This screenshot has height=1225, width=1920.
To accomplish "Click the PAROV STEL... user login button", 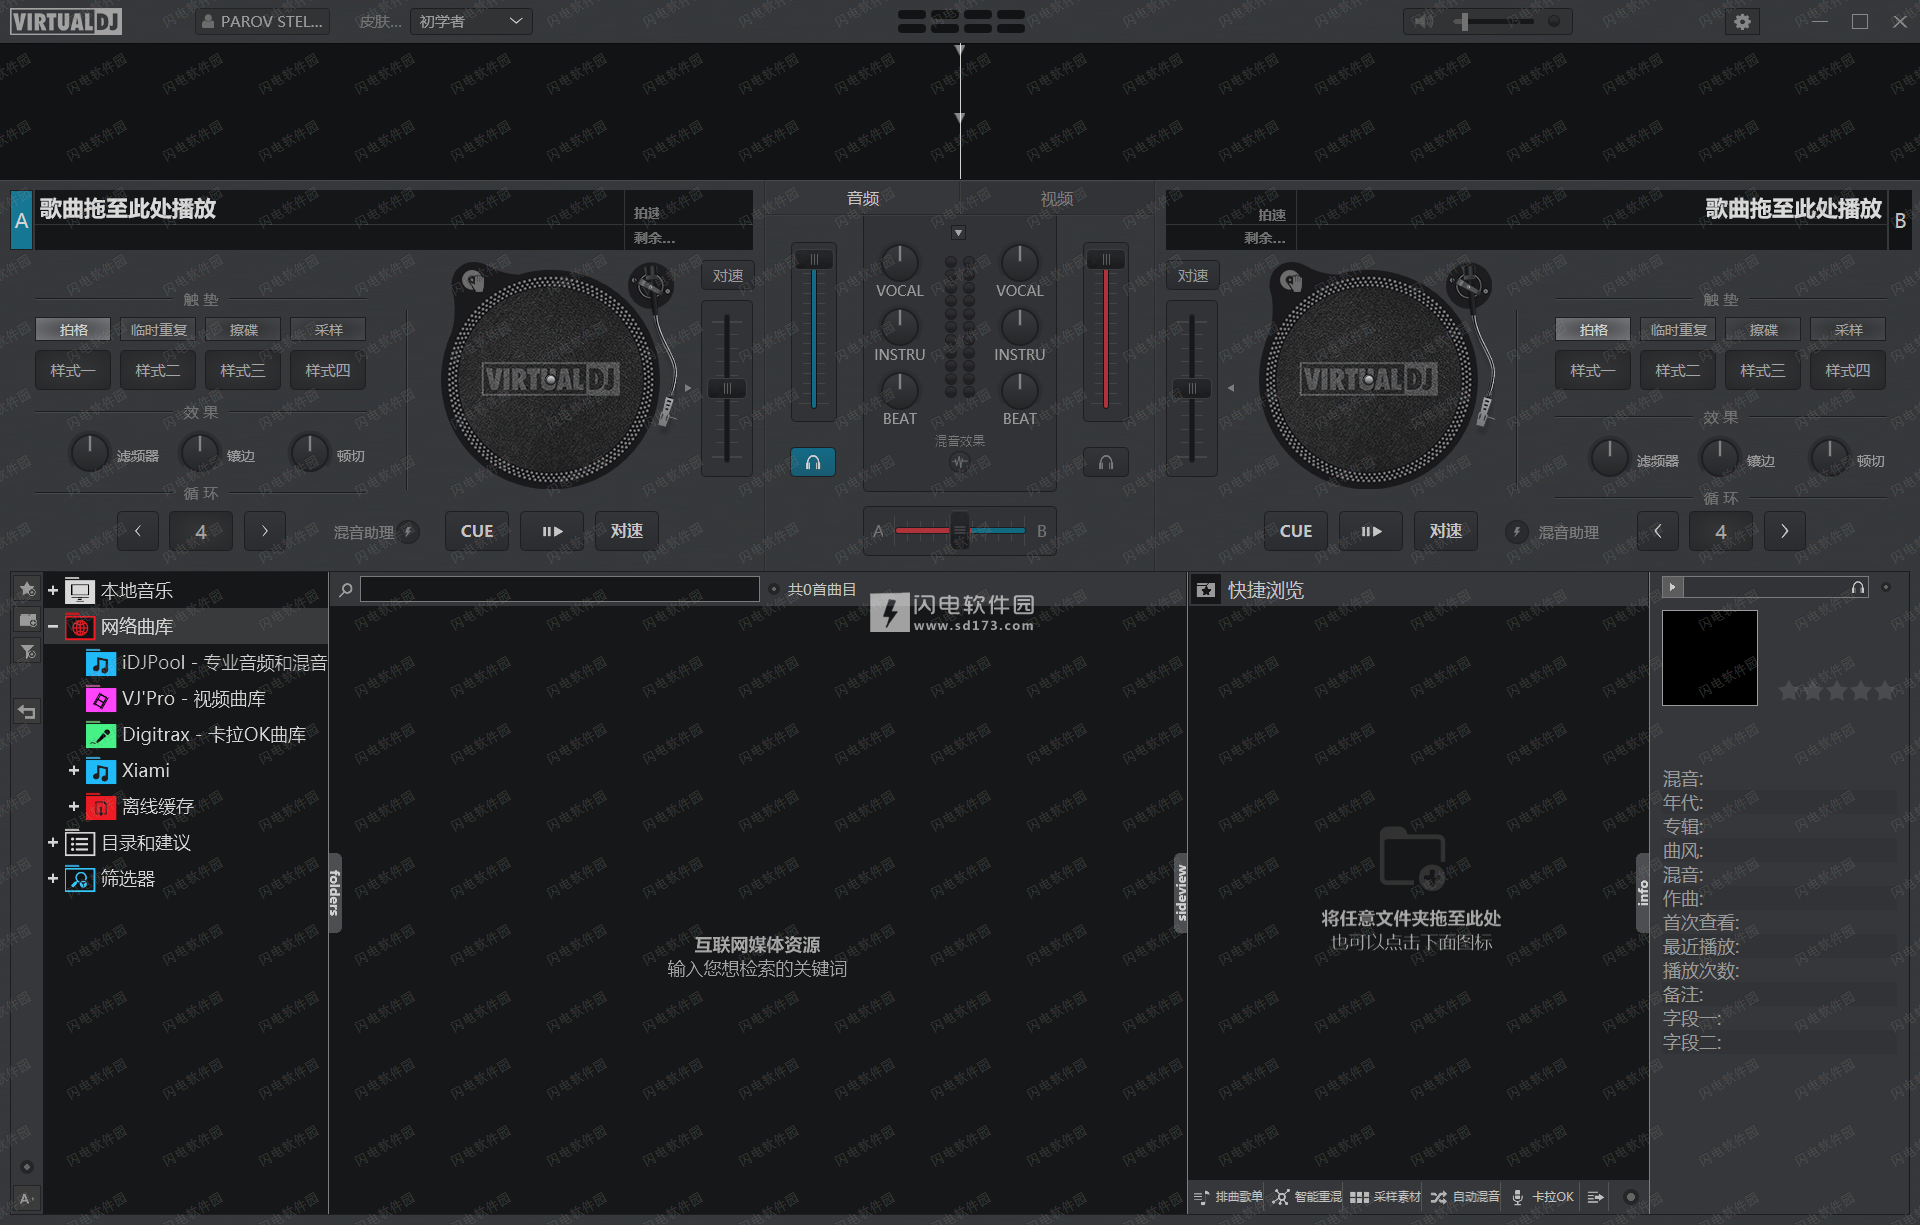I will [262, 21].
